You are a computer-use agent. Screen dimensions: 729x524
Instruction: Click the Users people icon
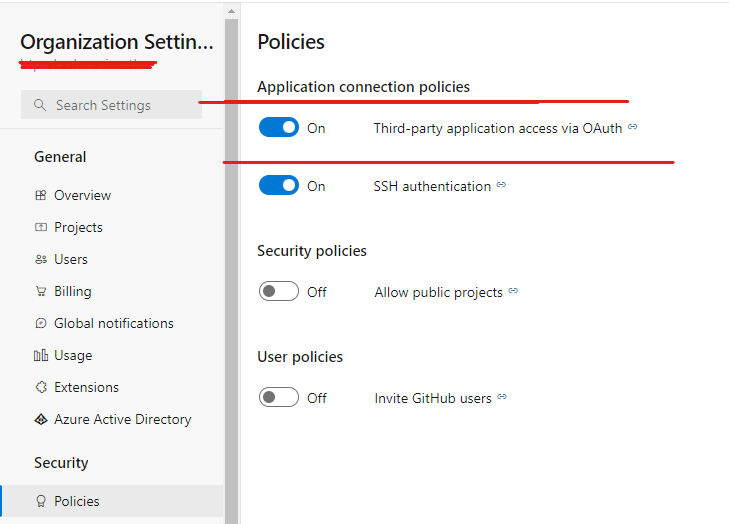[x=41, y=259]
